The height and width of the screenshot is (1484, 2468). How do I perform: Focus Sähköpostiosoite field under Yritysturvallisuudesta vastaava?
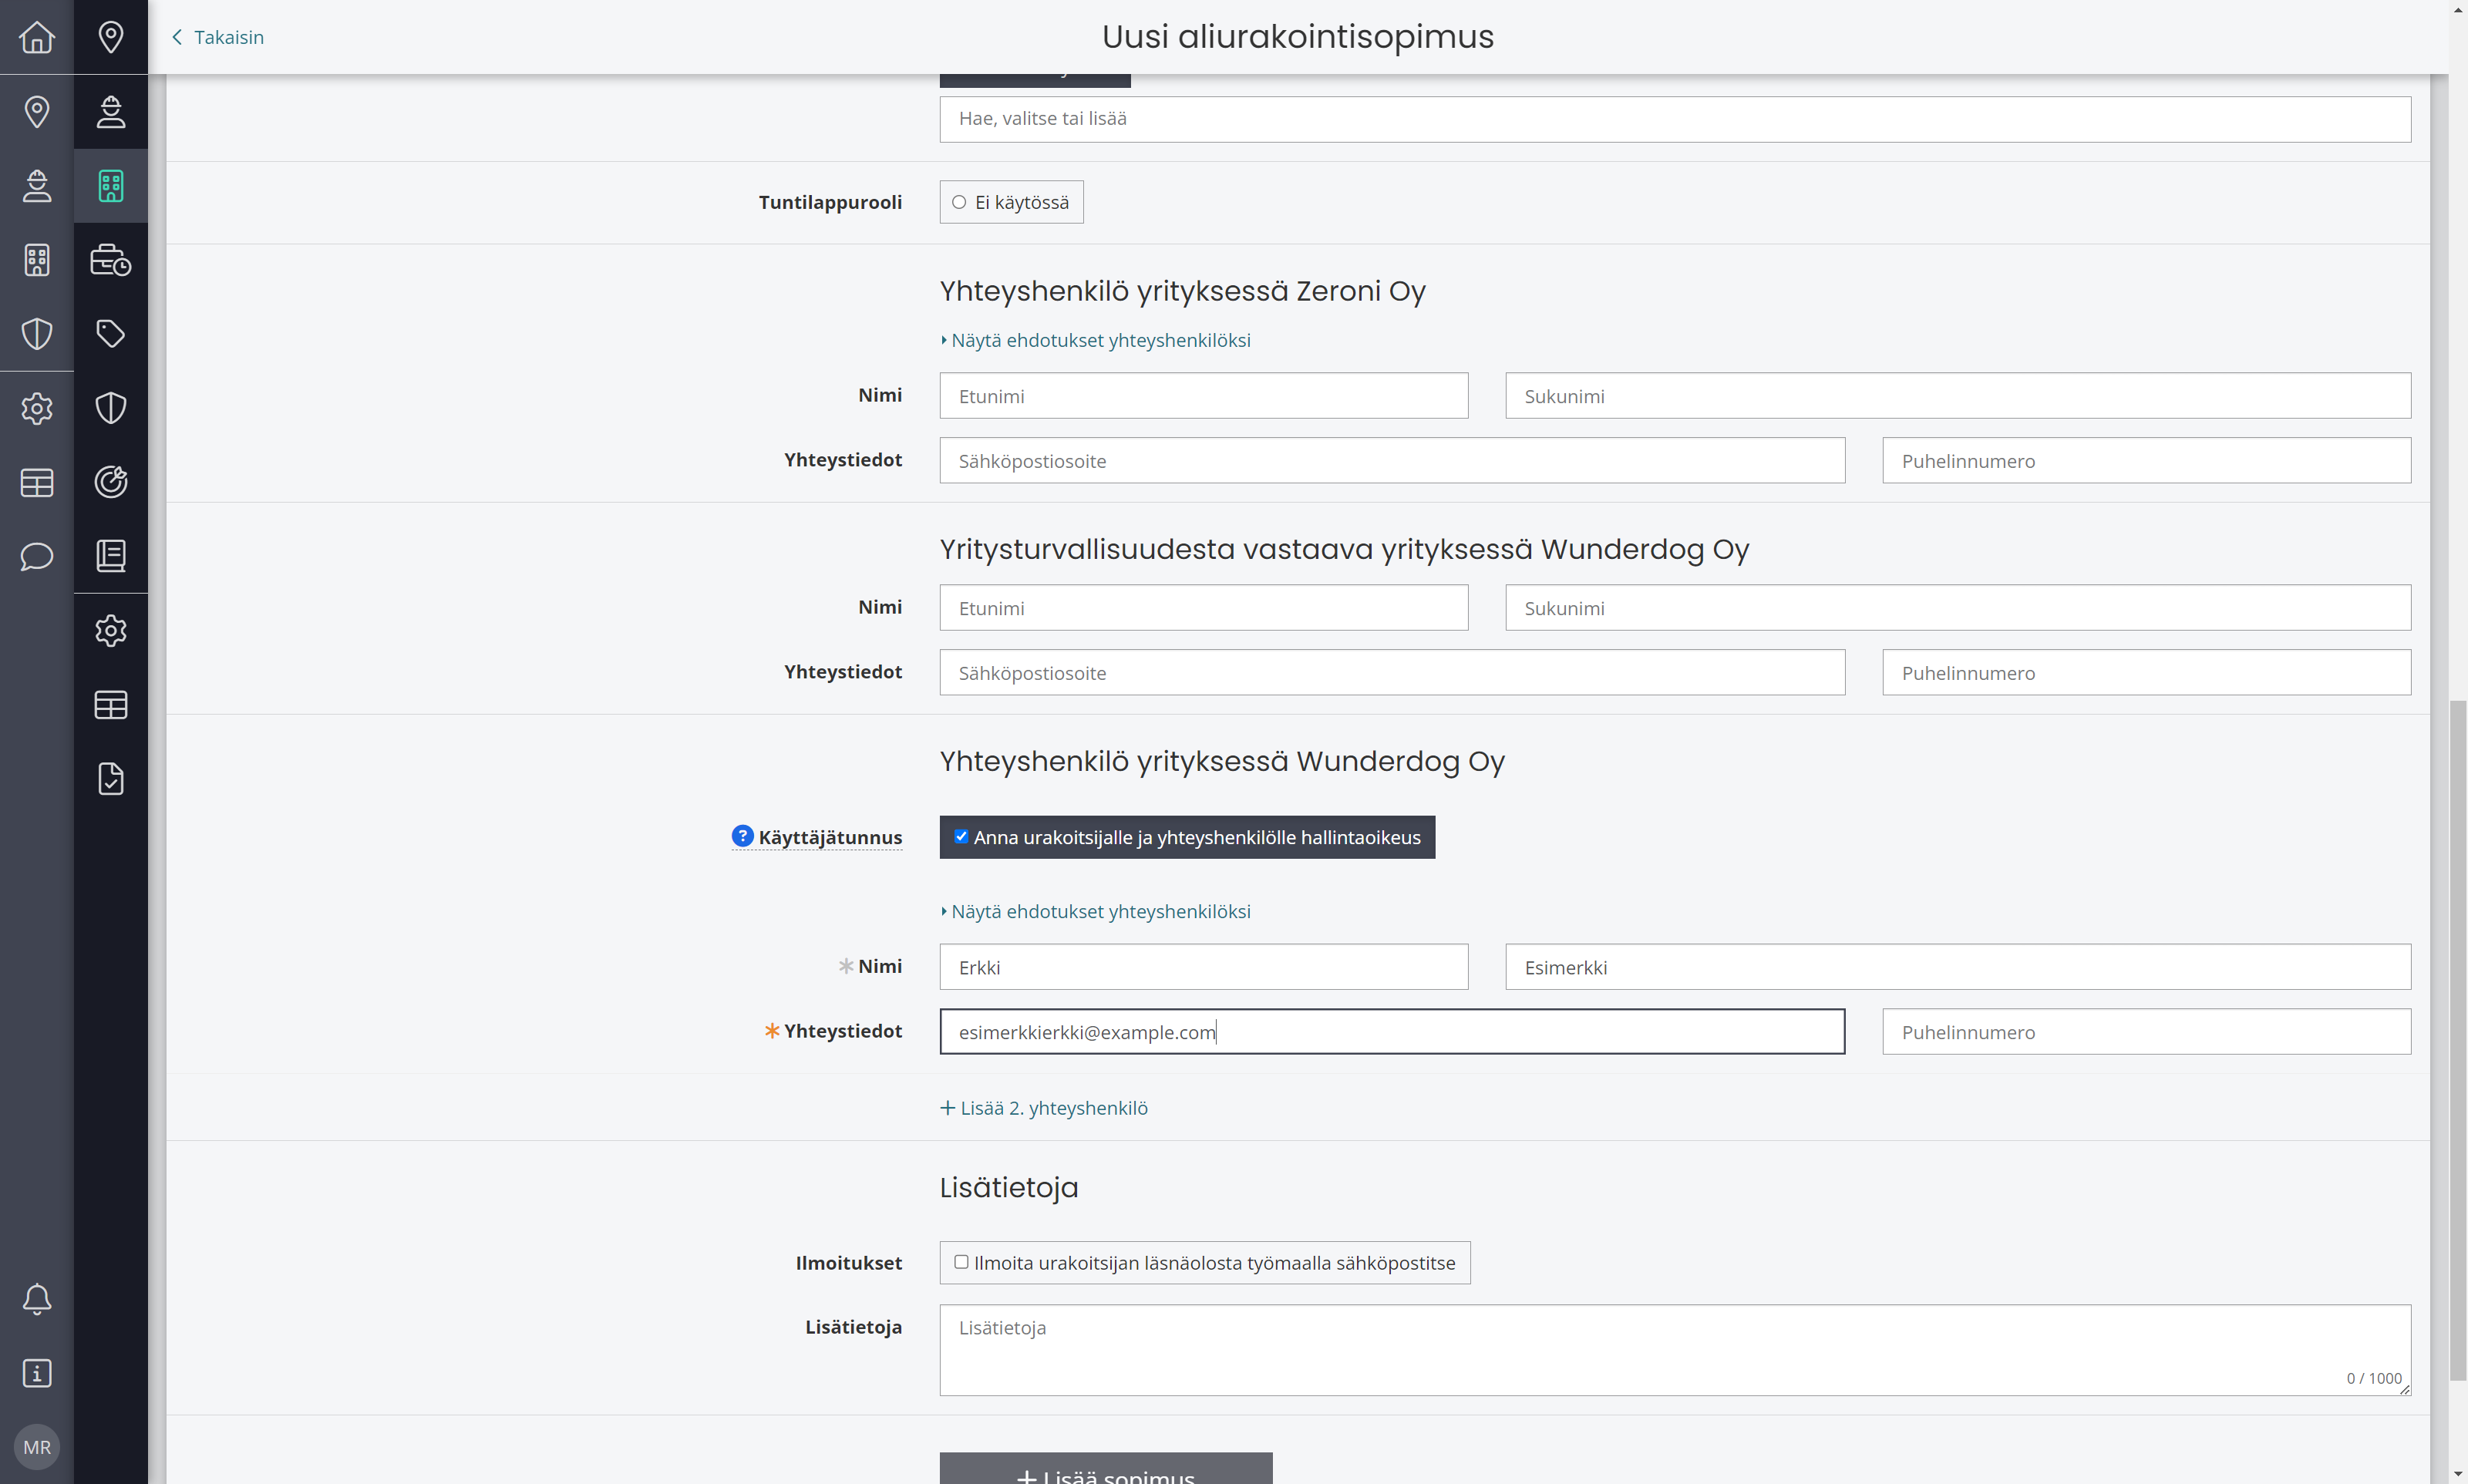tap(1392, 672)
